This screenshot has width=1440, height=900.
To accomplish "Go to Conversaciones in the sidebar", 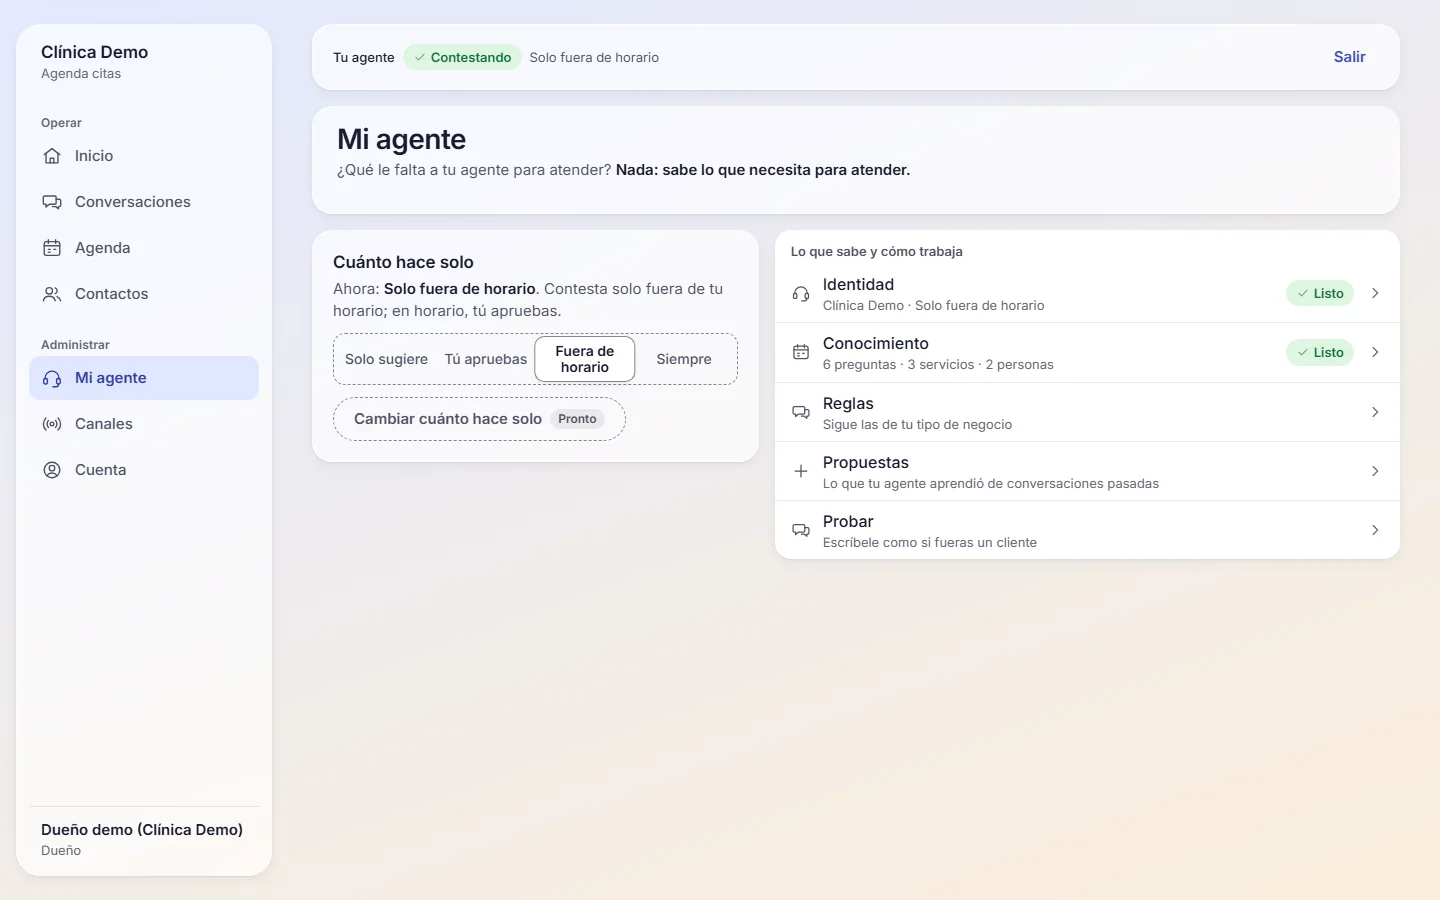I will 144,202.
